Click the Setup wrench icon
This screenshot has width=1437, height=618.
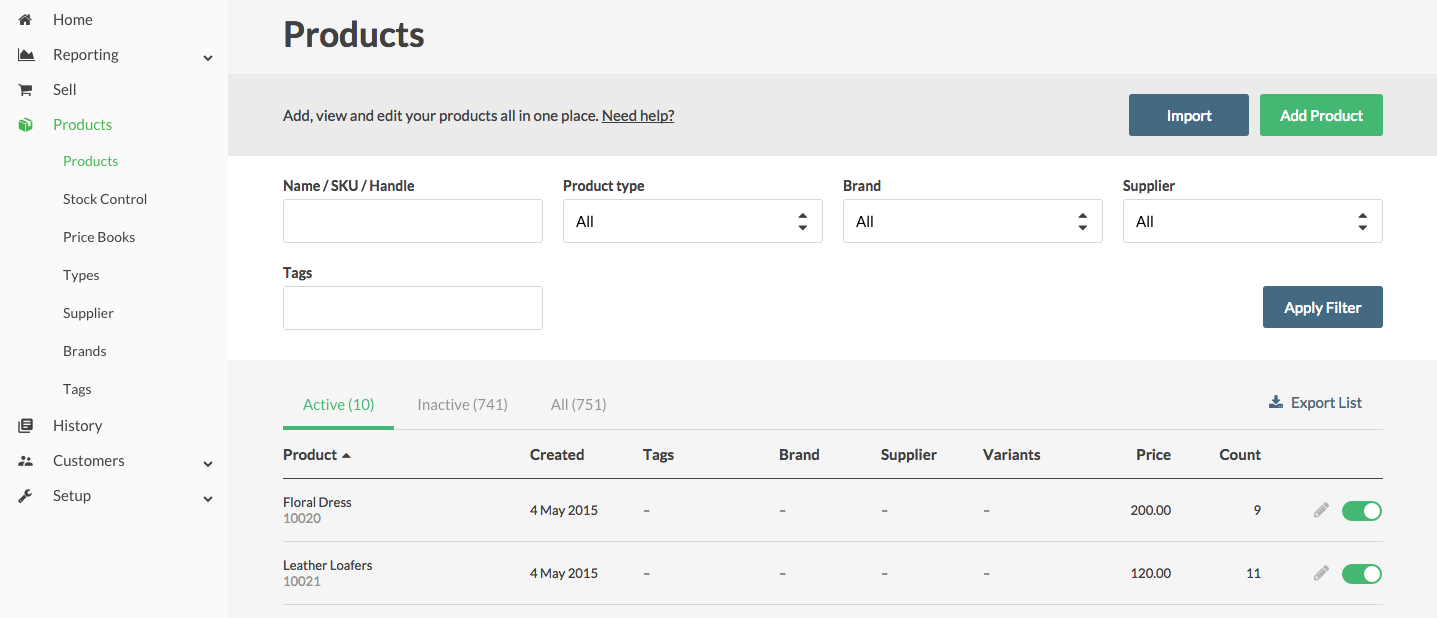(x=26, y=496)
